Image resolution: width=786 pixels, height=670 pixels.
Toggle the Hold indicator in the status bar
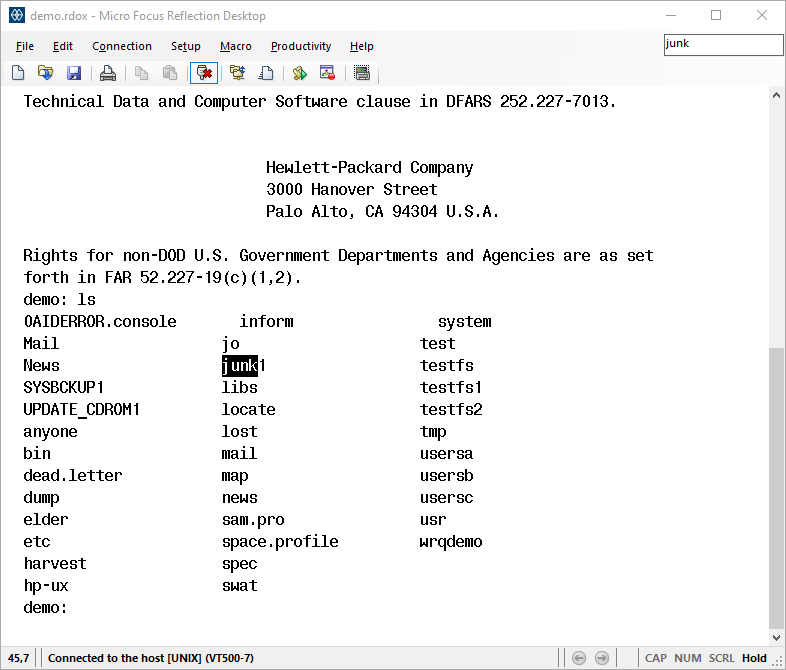[754, 658]
